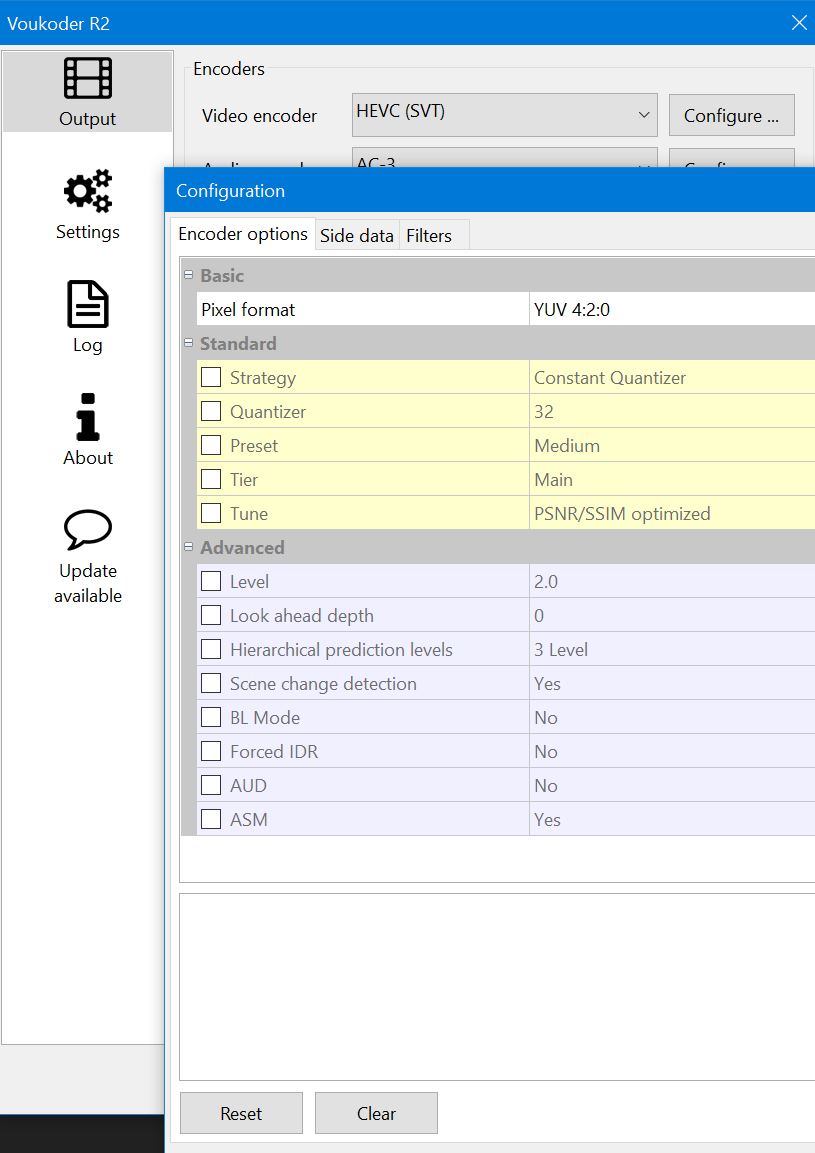
Task: Enable the Strategy option checkbox
Action: [x=211, y=378]
